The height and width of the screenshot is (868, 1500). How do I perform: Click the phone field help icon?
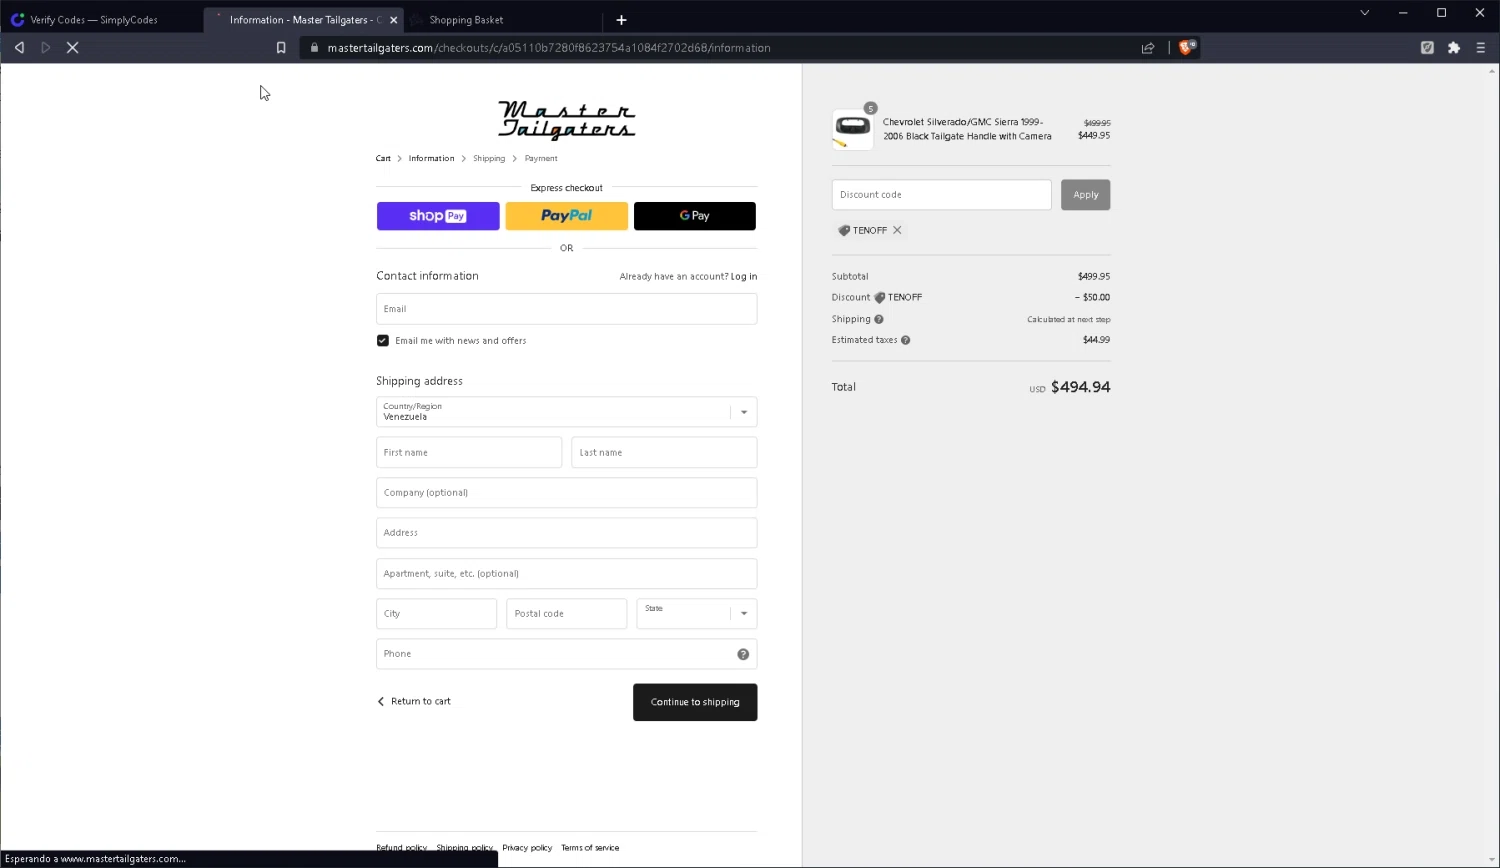pos(743,654)
